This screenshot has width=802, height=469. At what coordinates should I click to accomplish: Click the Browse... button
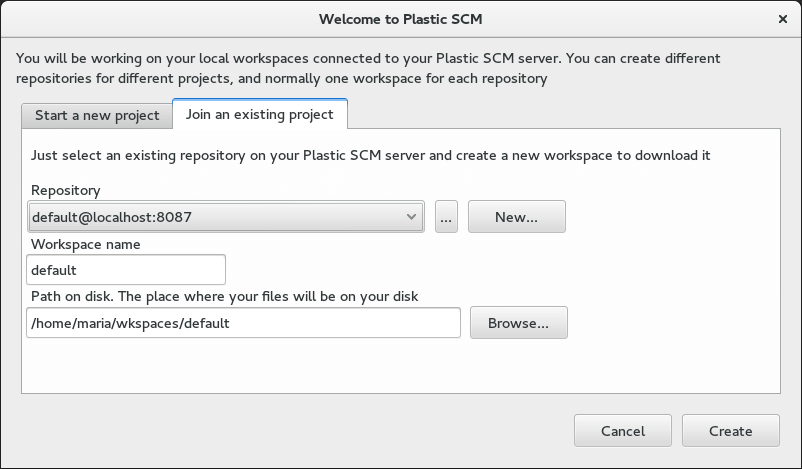coord(519,323)
